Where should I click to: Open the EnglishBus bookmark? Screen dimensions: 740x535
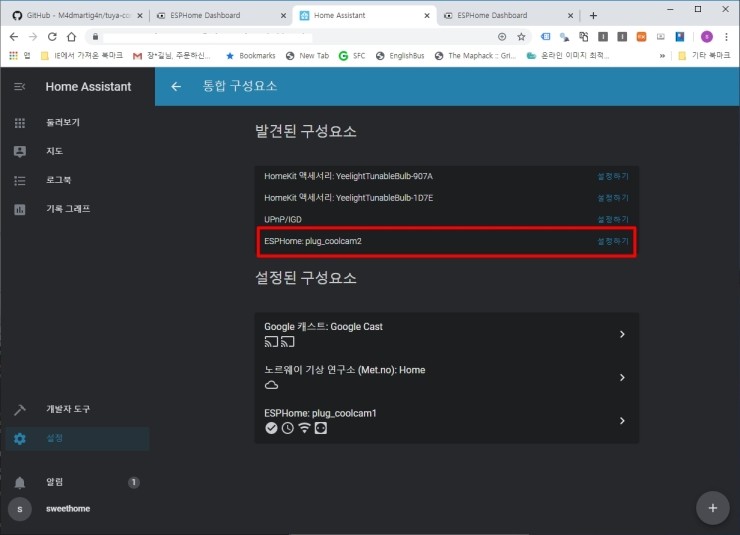pyautogui.click(x=400, y=56)
